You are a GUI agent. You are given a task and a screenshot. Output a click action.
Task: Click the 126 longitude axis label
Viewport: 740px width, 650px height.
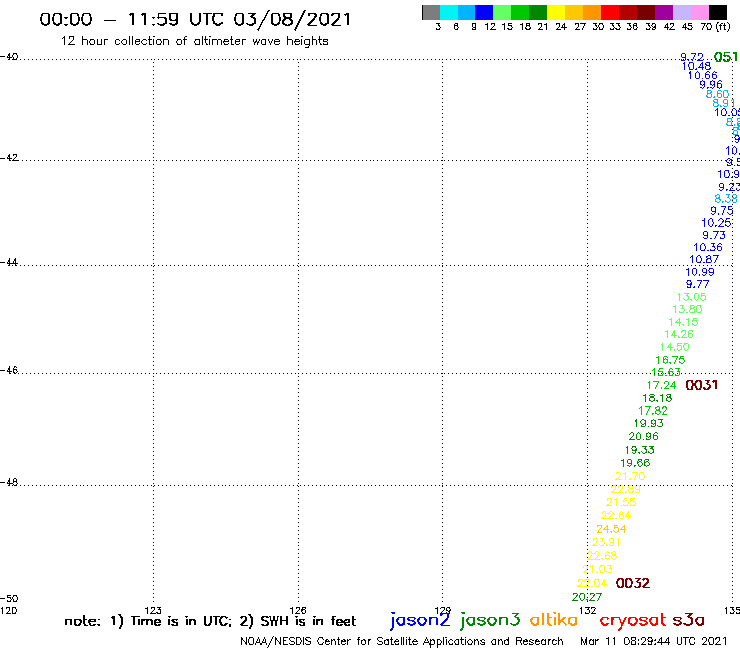[x=298, y=610]
